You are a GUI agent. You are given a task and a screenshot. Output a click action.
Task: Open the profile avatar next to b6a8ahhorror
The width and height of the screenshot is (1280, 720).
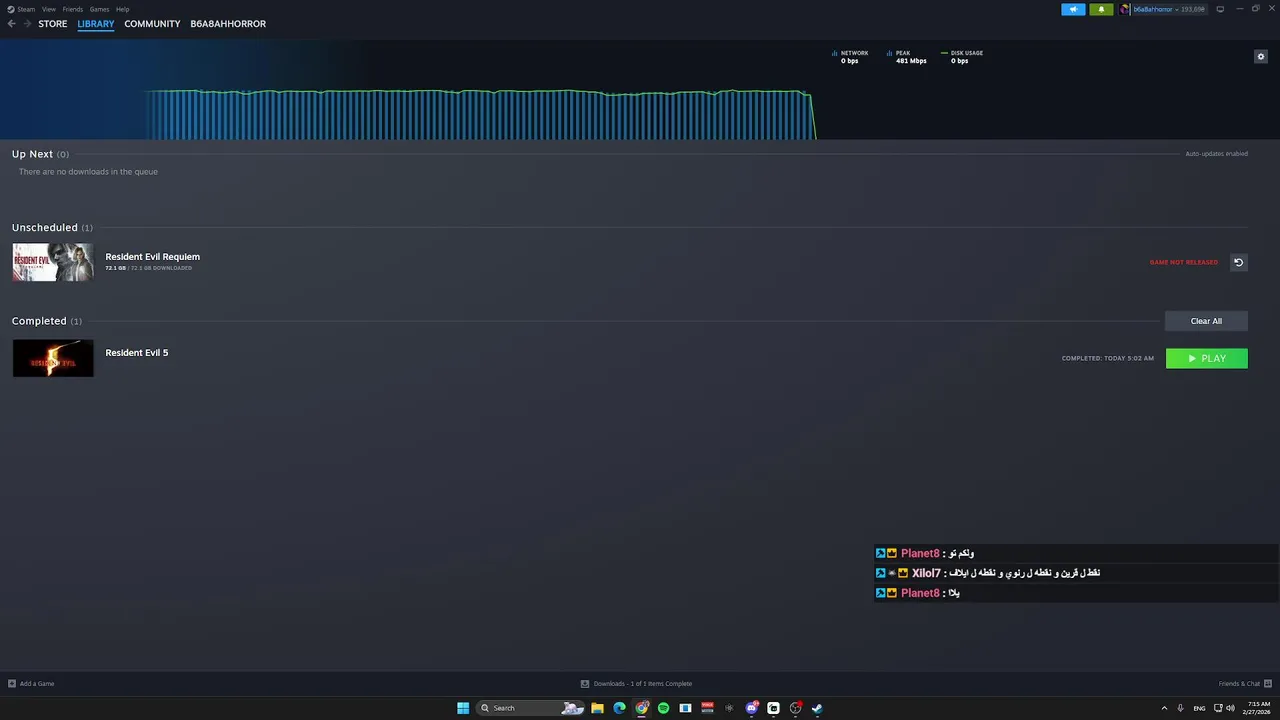pyautogui.click(x=1125, y=9)
